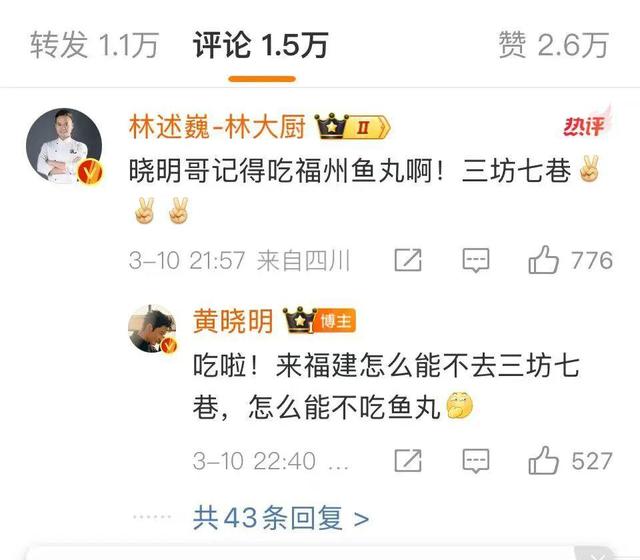Open 黄晓明 profile via username

(233, 321)
